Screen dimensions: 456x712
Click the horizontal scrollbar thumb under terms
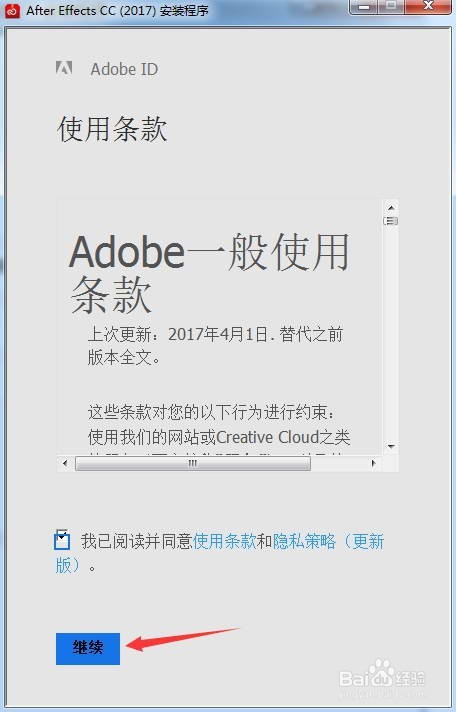193,464
